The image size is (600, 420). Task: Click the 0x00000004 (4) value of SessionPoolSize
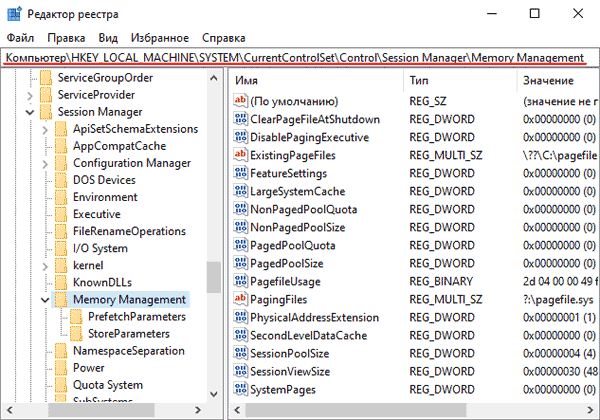pos(559,353)
